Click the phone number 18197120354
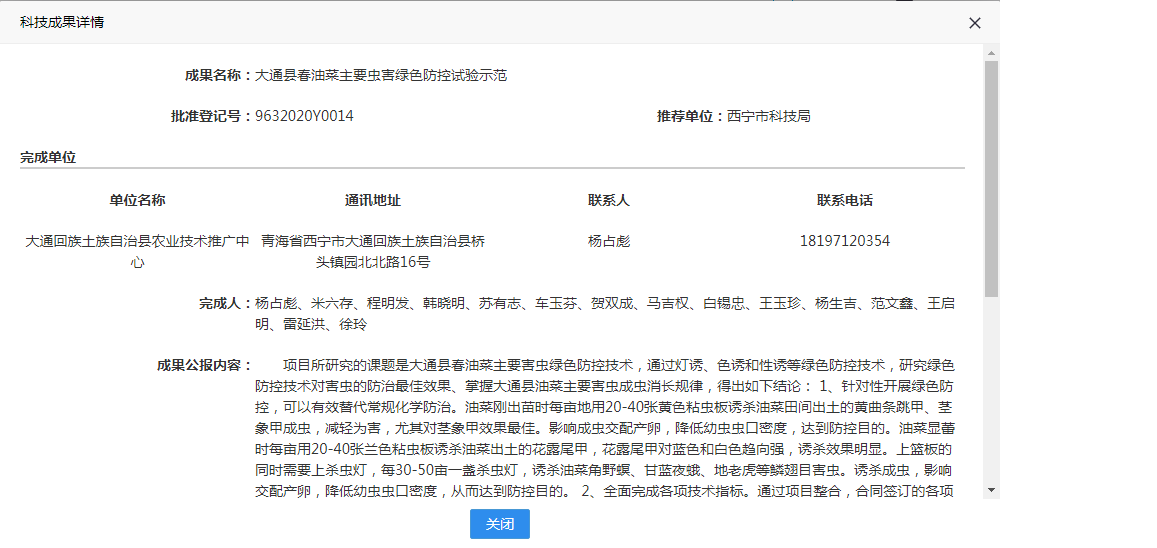This screenshot has width=1157, height=548. [x=845, y=241]
